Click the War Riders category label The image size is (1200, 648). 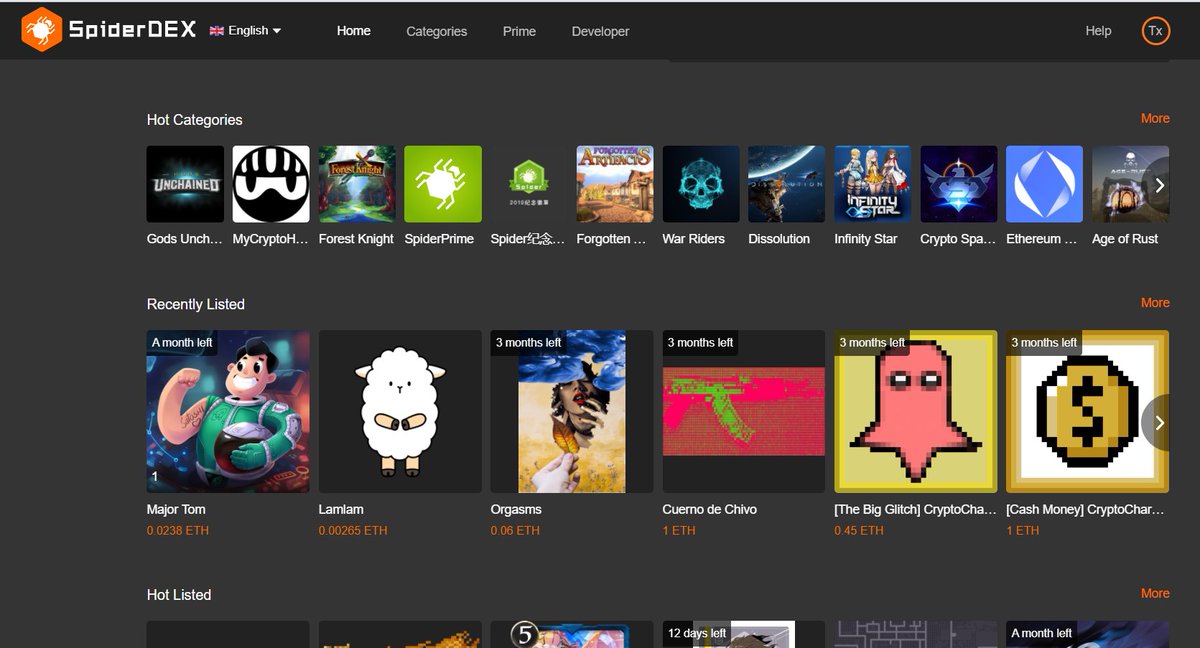[x=694, y=239]
